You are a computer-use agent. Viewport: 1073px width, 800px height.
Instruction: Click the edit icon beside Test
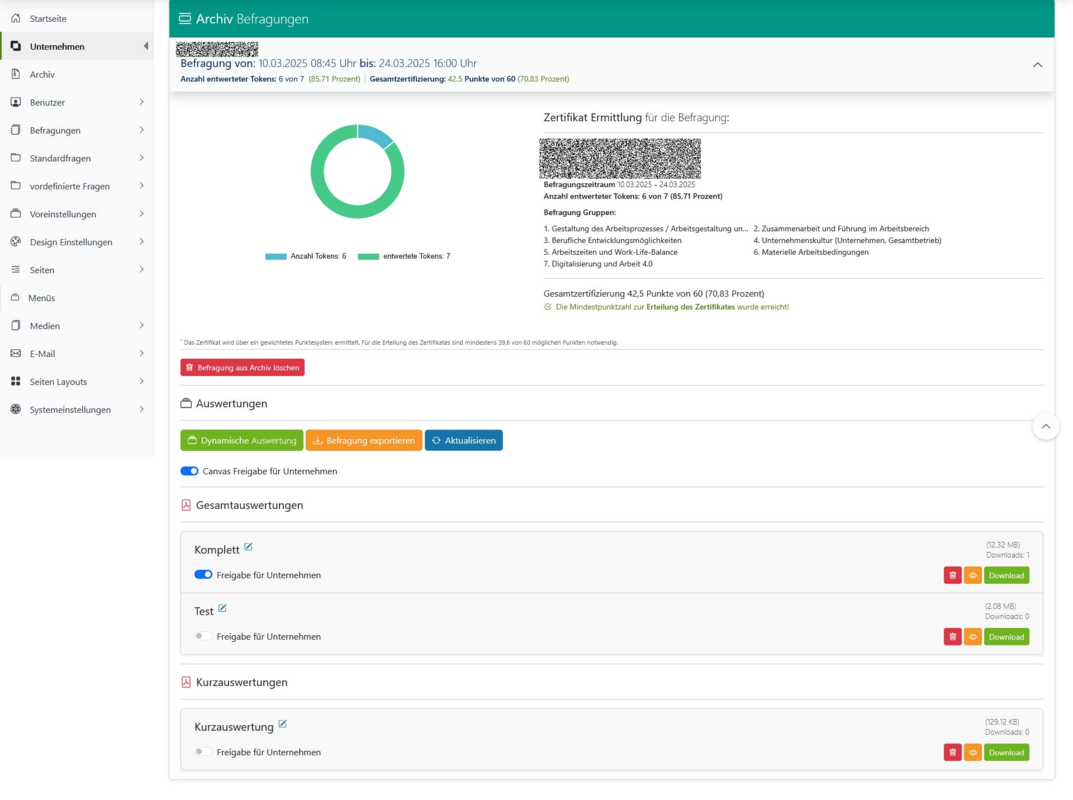tap(222, 608)
